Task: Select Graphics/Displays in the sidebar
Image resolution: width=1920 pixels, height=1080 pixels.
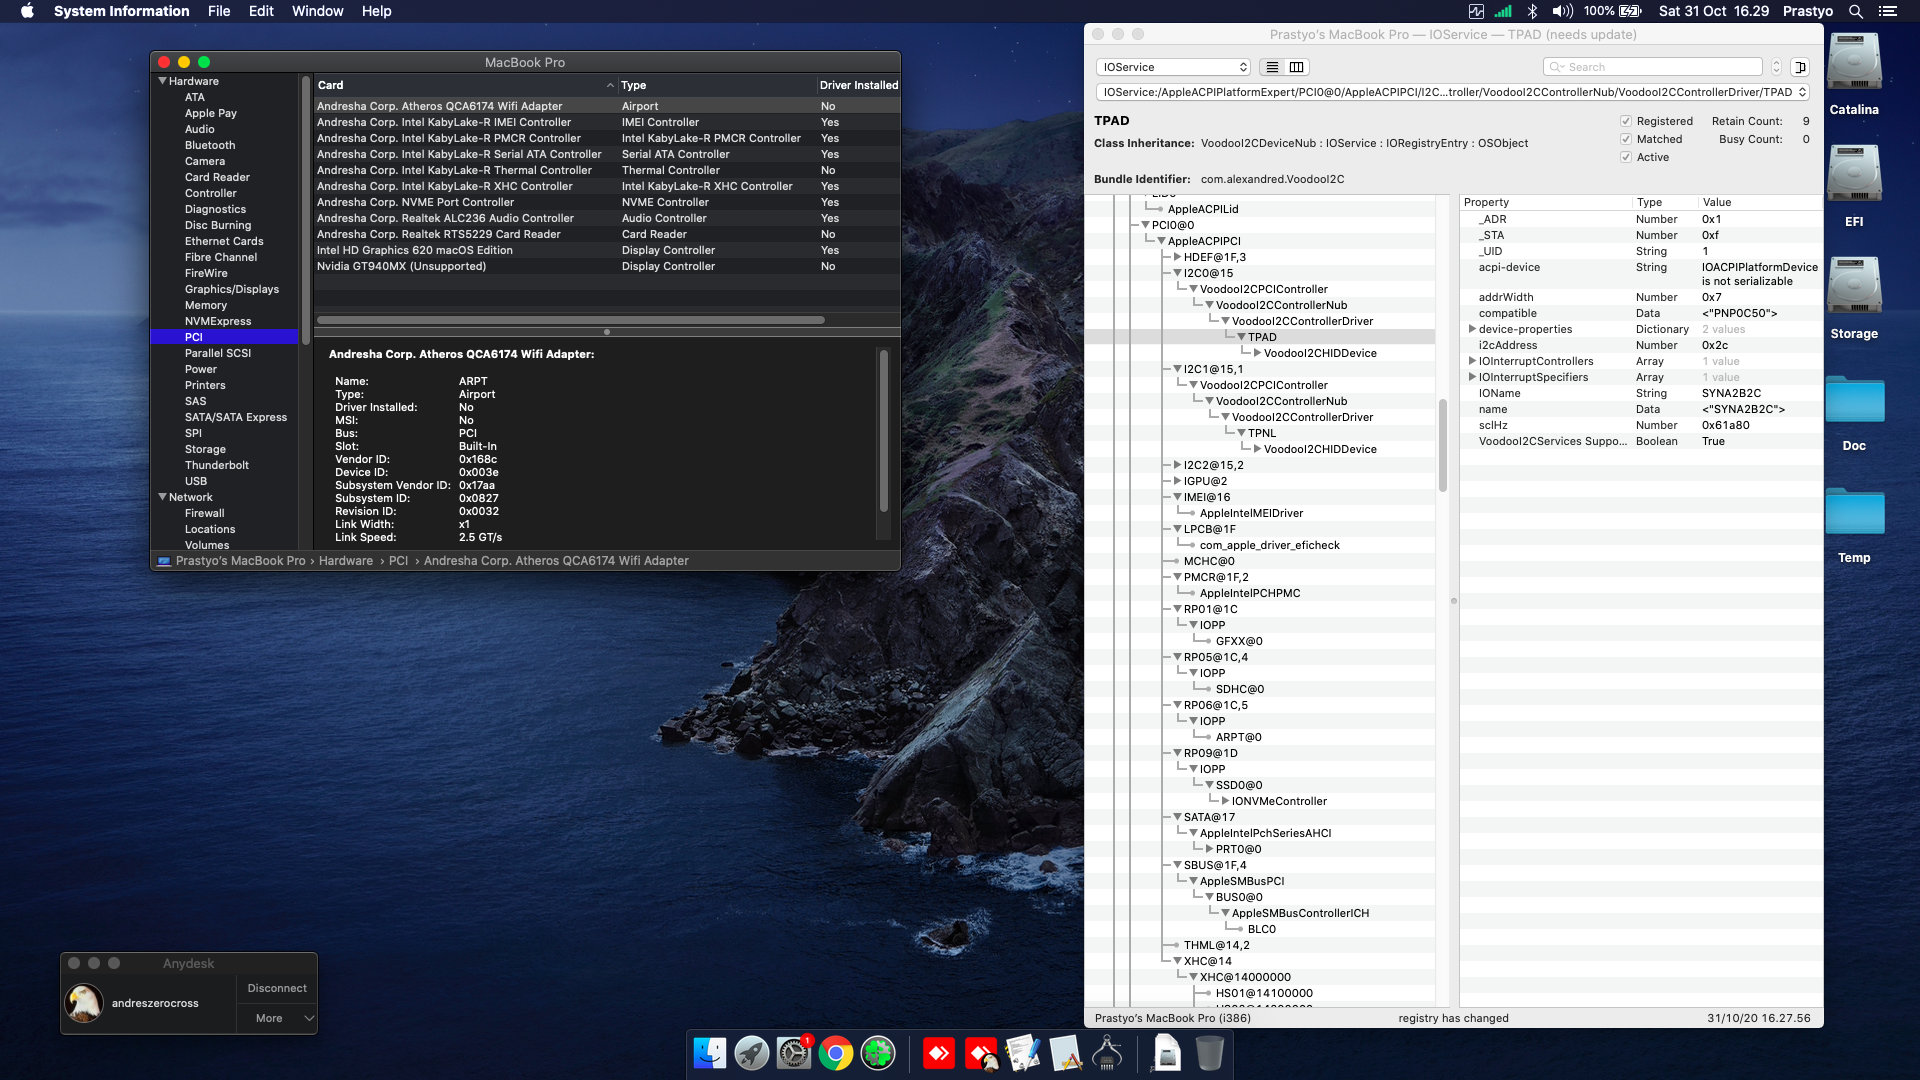Action: click(231, 289)
